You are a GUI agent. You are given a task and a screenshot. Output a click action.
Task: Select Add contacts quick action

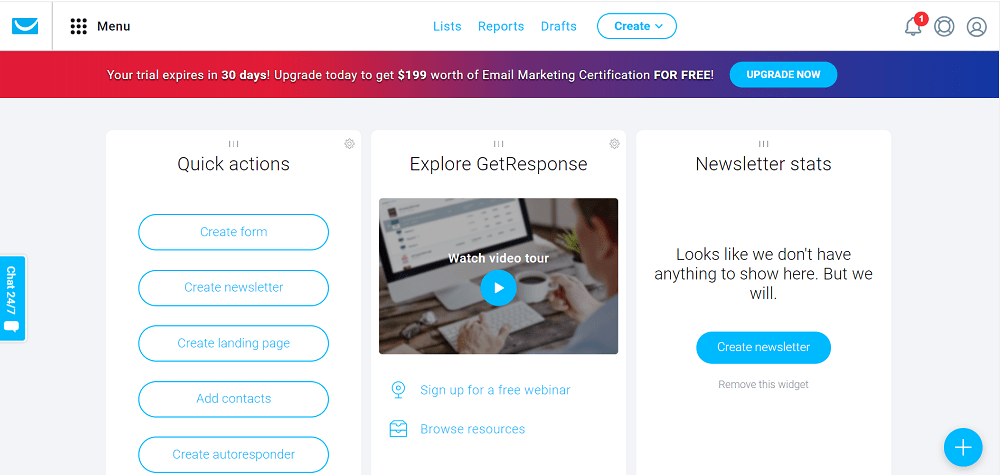click(x=233, y=399)
